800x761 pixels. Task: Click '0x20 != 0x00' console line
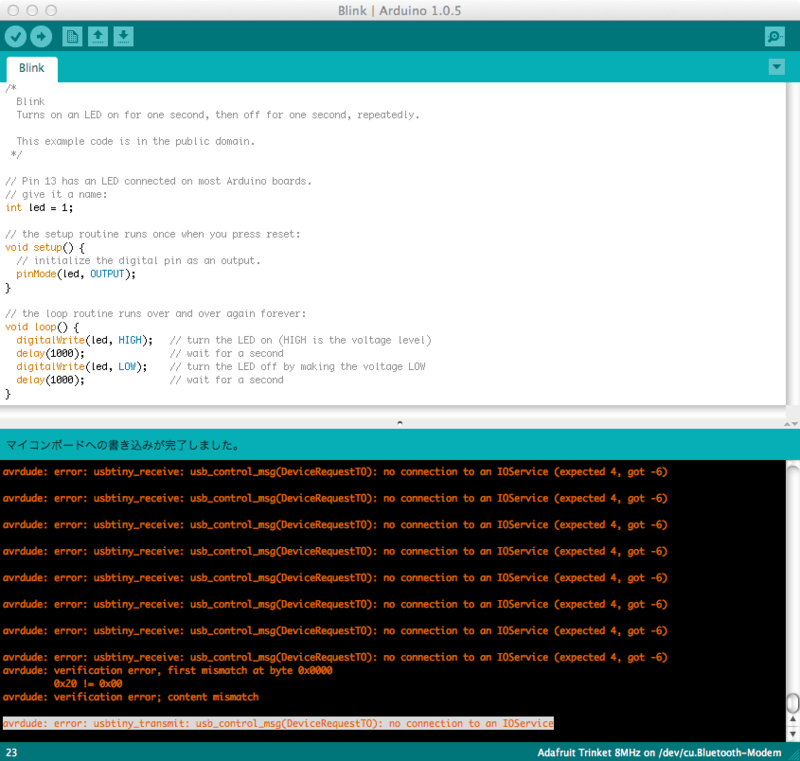(x=88, y=683)
